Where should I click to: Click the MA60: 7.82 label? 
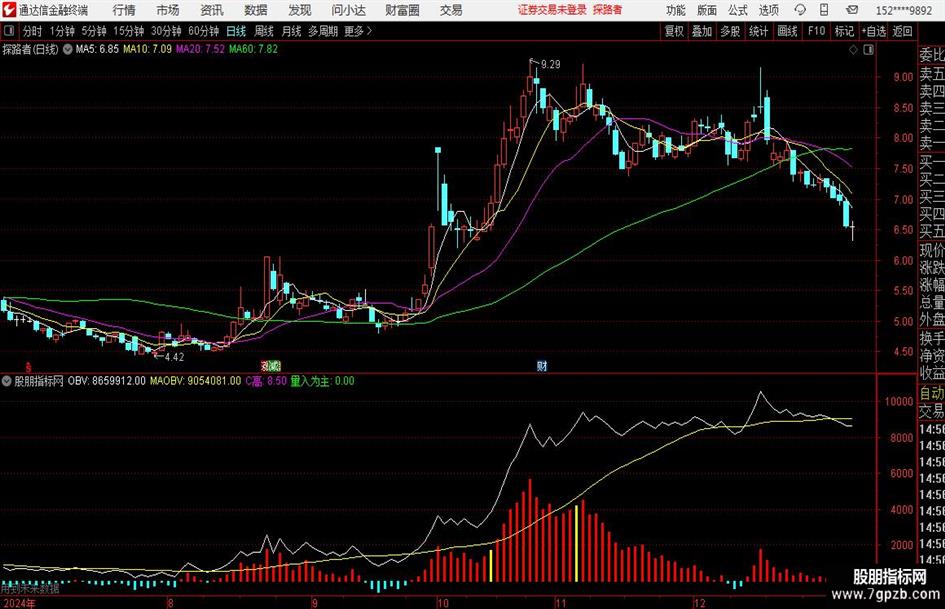pyautogui.click(x=253, y=49)
